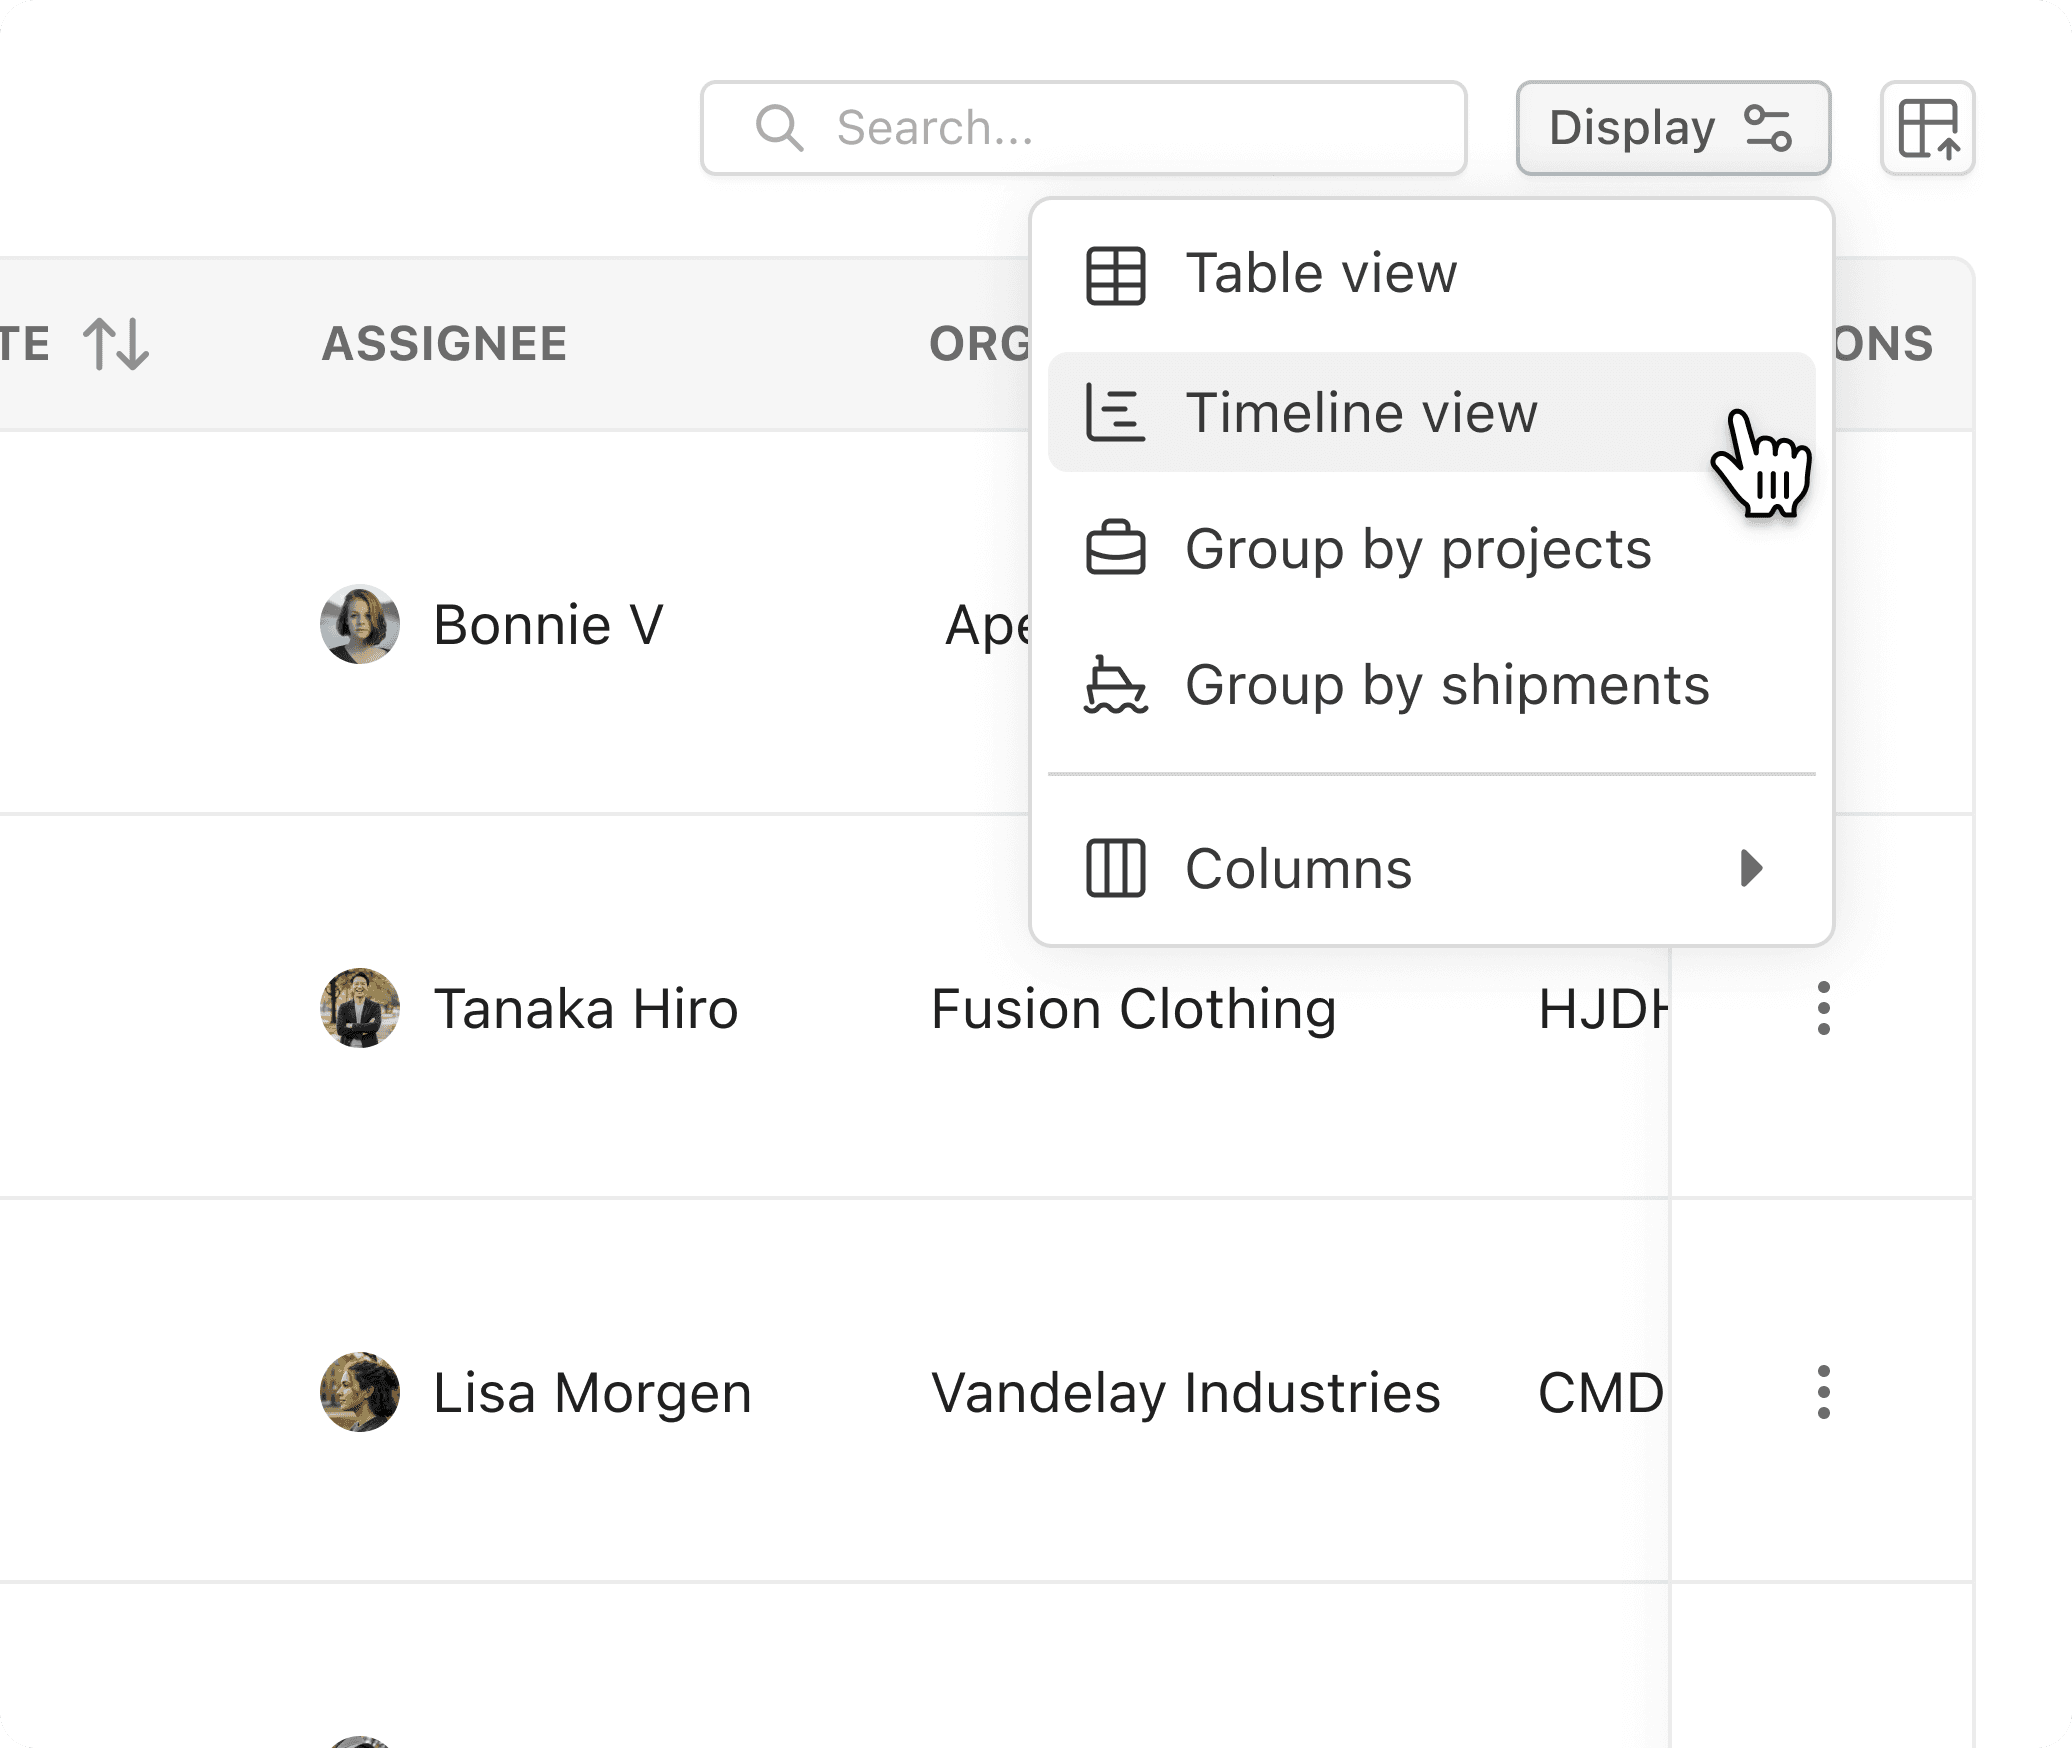Click the ship icon for shipments grouping
Image resolution: width=2072 pixels, height=1748 pixels.
coord(1115,686)
